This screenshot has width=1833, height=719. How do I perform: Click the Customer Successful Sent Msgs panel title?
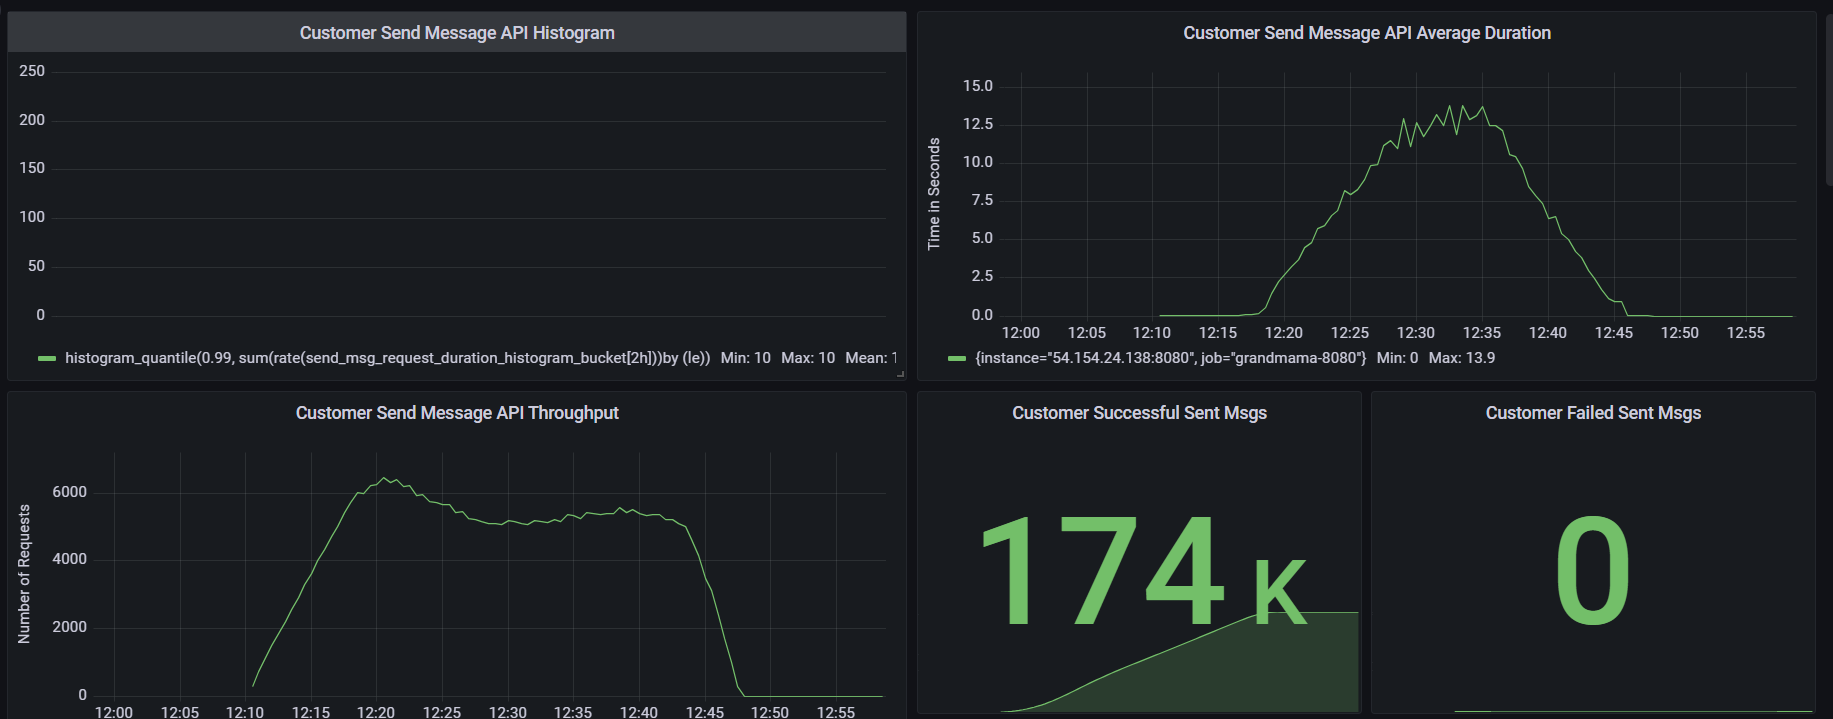coord(1139,413)
